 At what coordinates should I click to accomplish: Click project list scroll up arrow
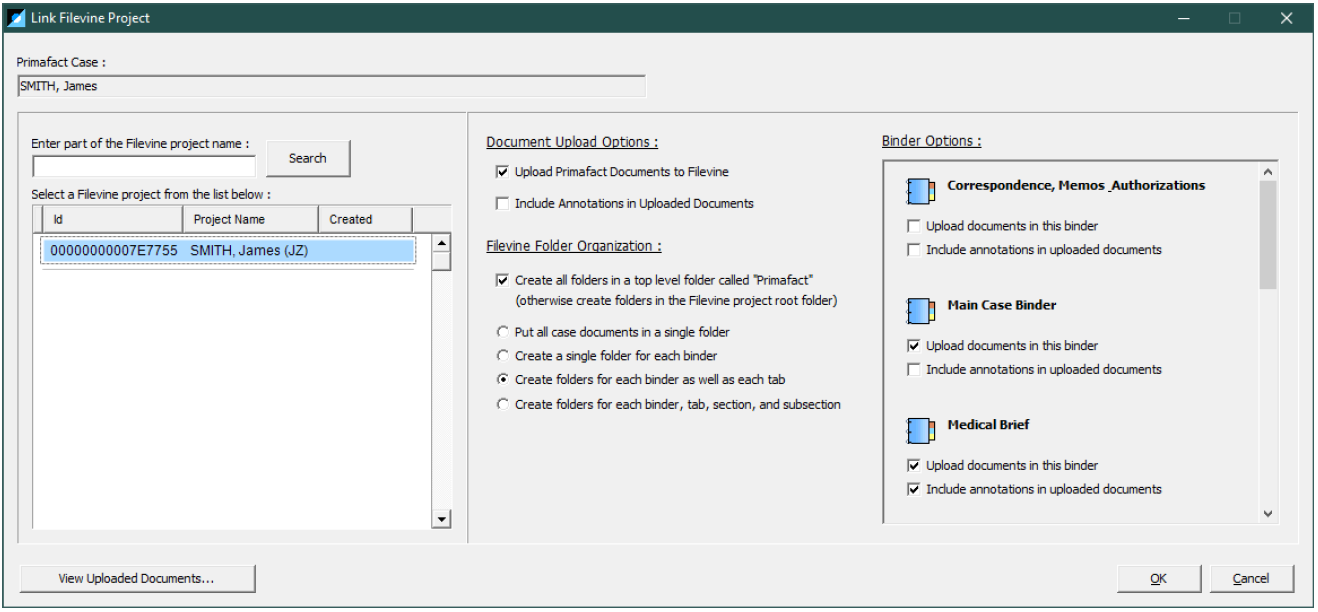click(x=441, y=243)
